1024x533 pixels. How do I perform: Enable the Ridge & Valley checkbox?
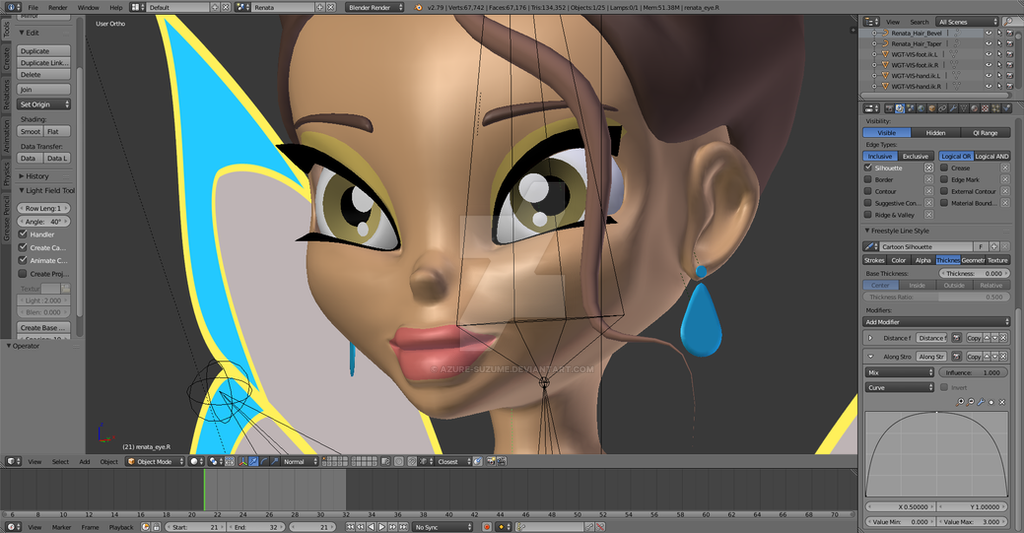[868, 215]
